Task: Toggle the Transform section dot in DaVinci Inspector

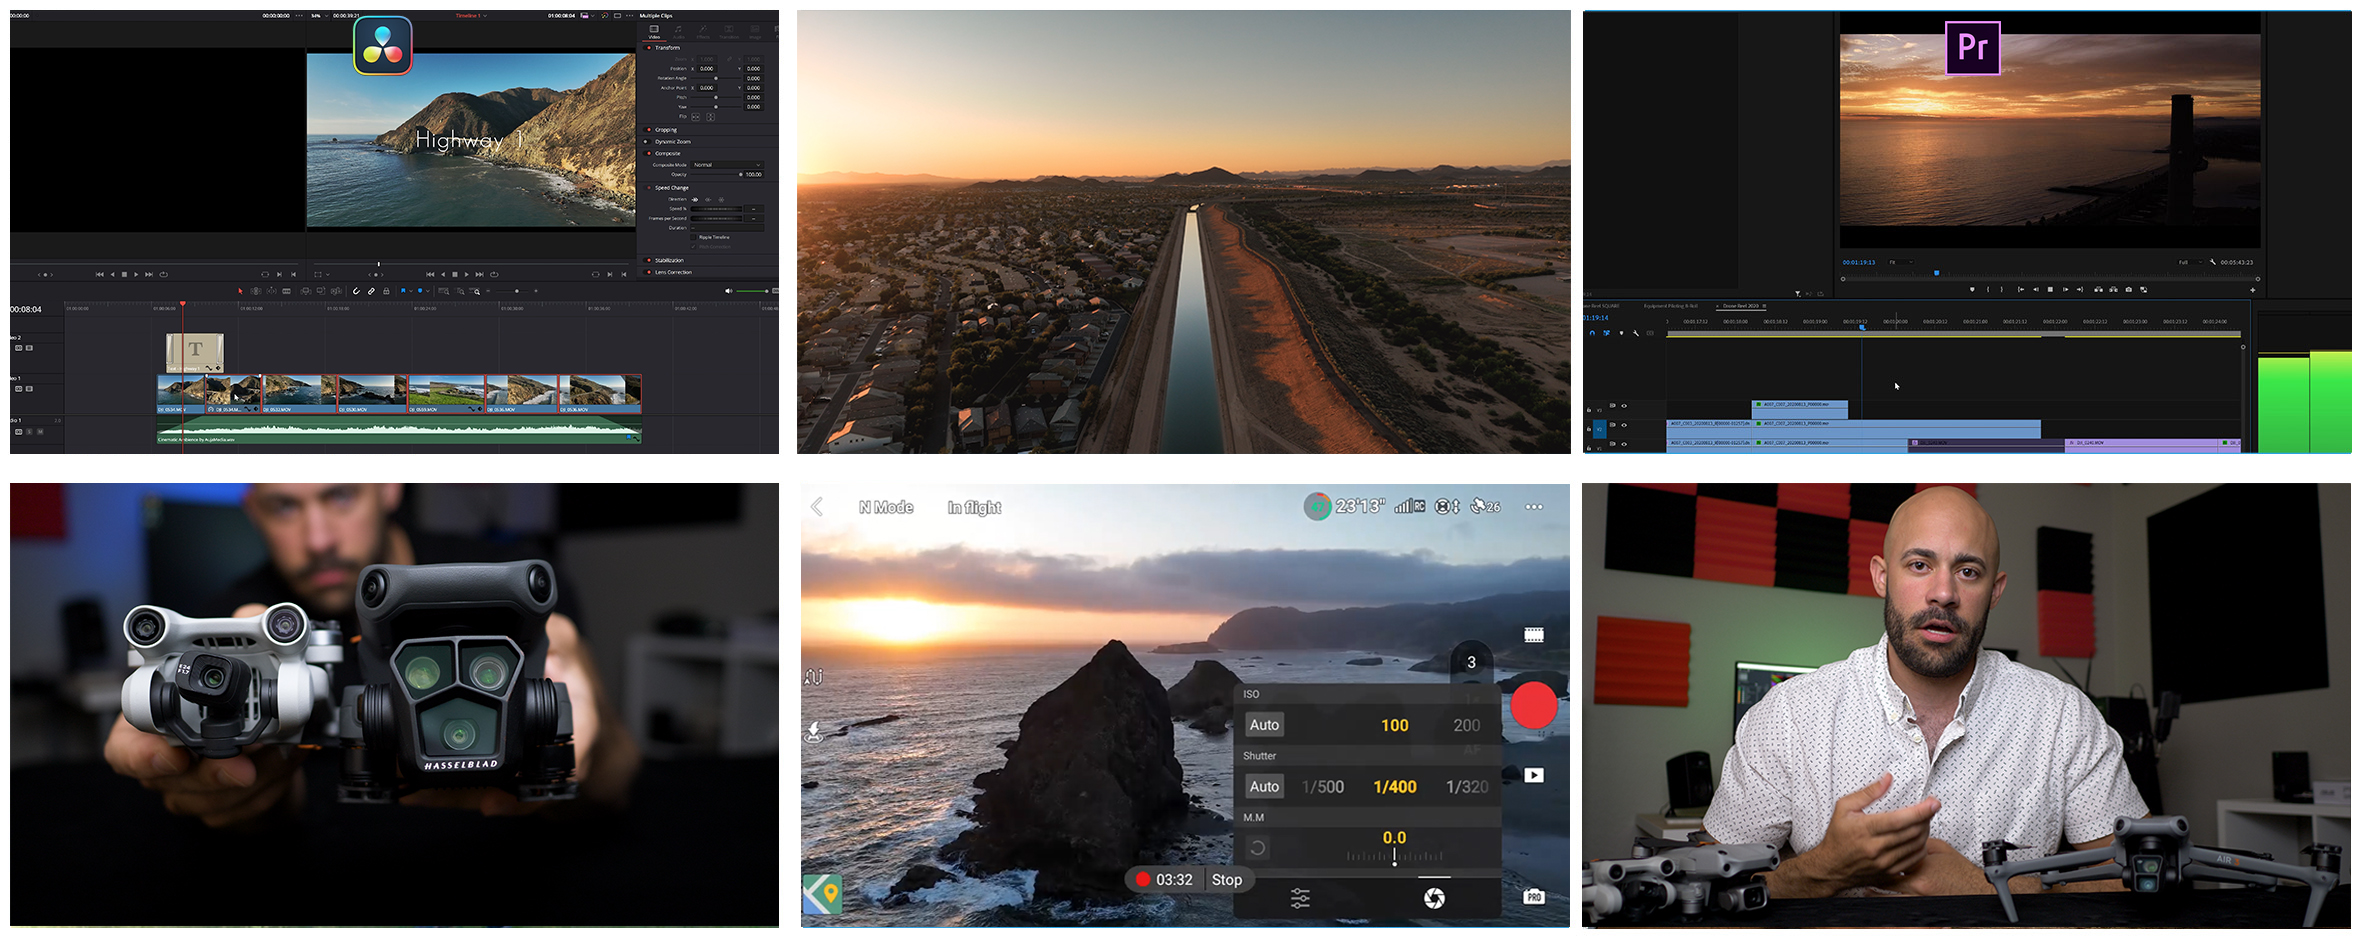Action: (x=647, y=48)
